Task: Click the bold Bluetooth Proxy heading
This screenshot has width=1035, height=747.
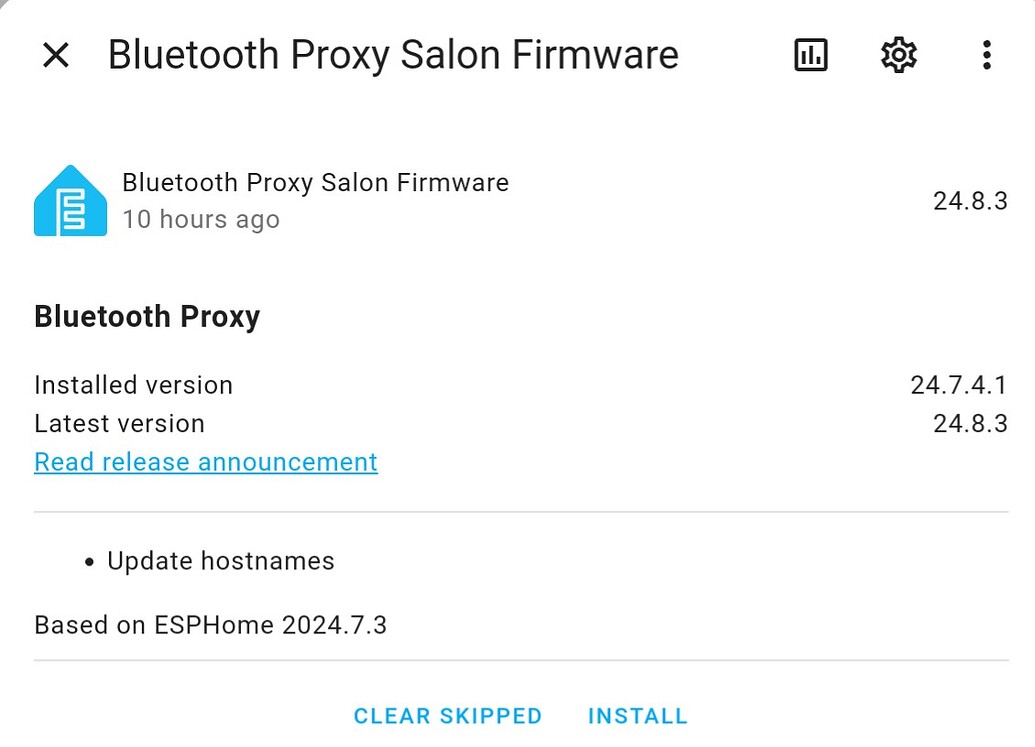Action: (147, 317)
